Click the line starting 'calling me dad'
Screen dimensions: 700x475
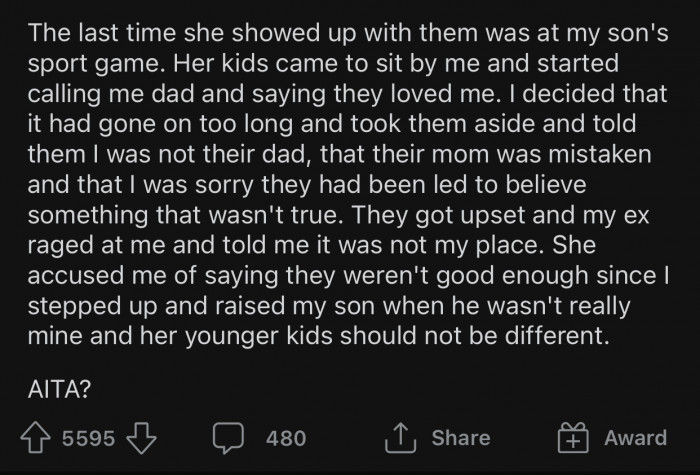click(347, 94)
